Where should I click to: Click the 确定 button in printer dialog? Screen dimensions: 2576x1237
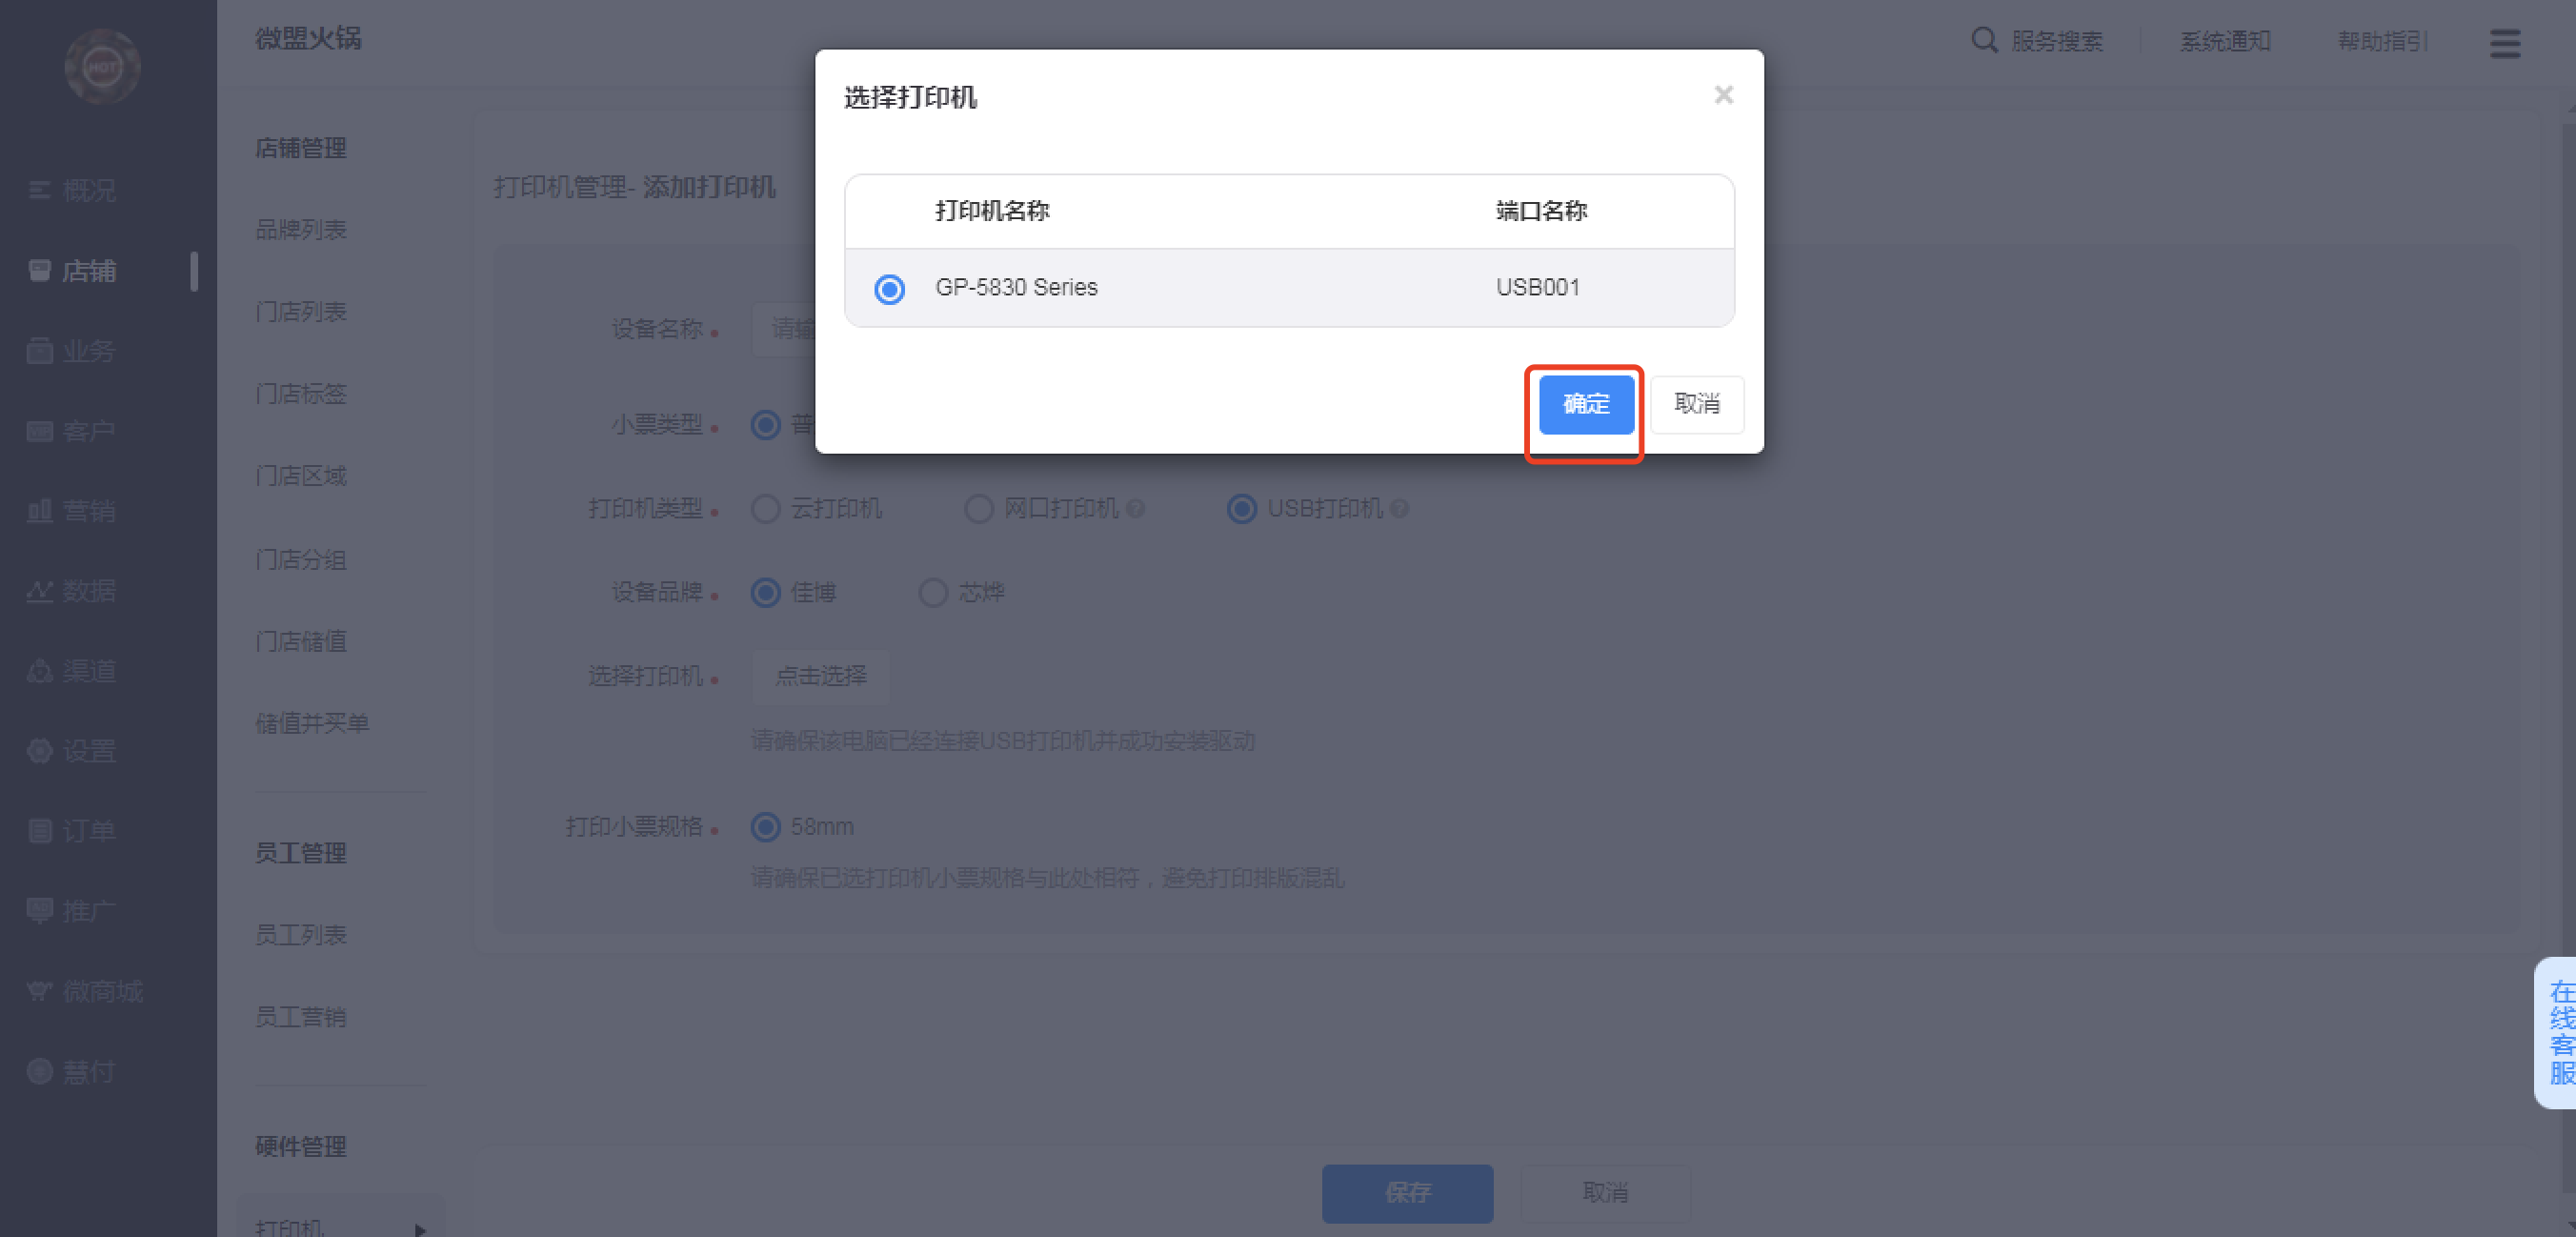click(x=1586, y=404)
